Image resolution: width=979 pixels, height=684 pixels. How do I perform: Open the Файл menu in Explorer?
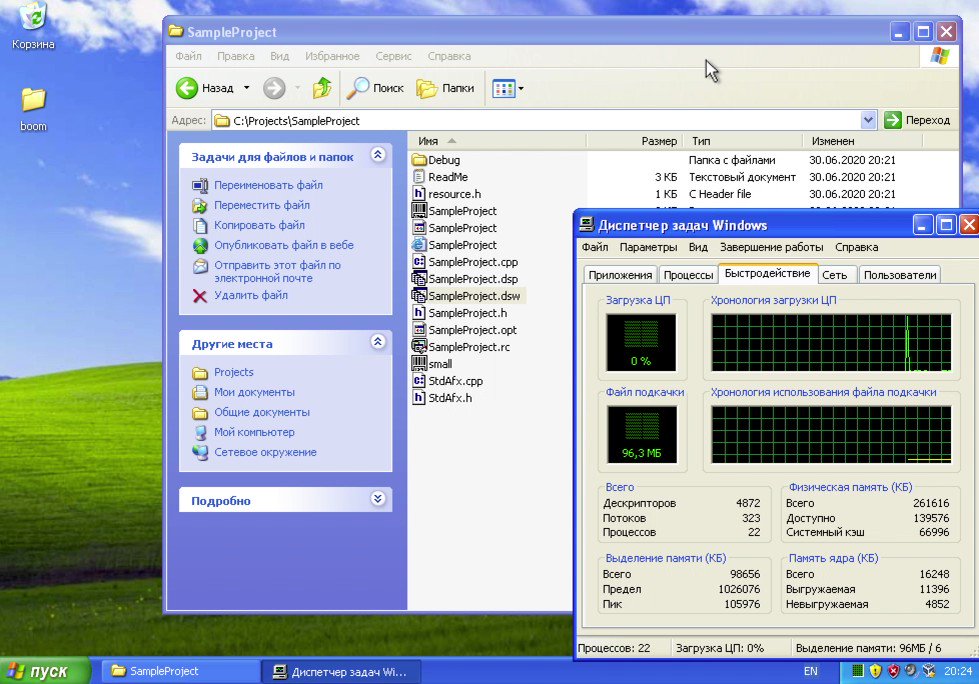click(188, 56)
